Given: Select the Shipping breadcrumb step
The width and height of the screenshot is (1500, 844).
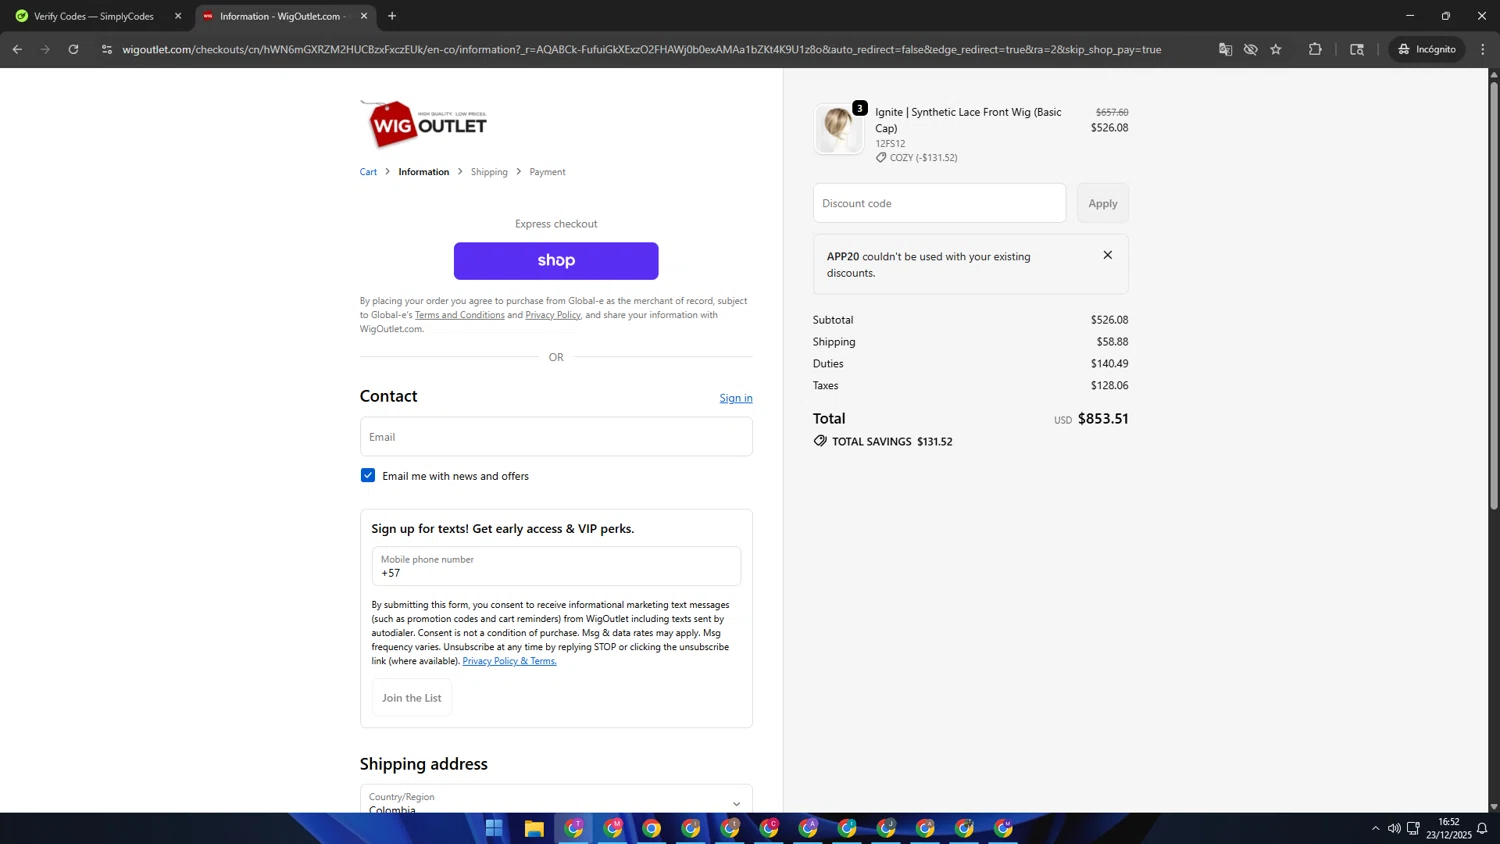Looking at the screenshot, I should click(x=489, y=172).
